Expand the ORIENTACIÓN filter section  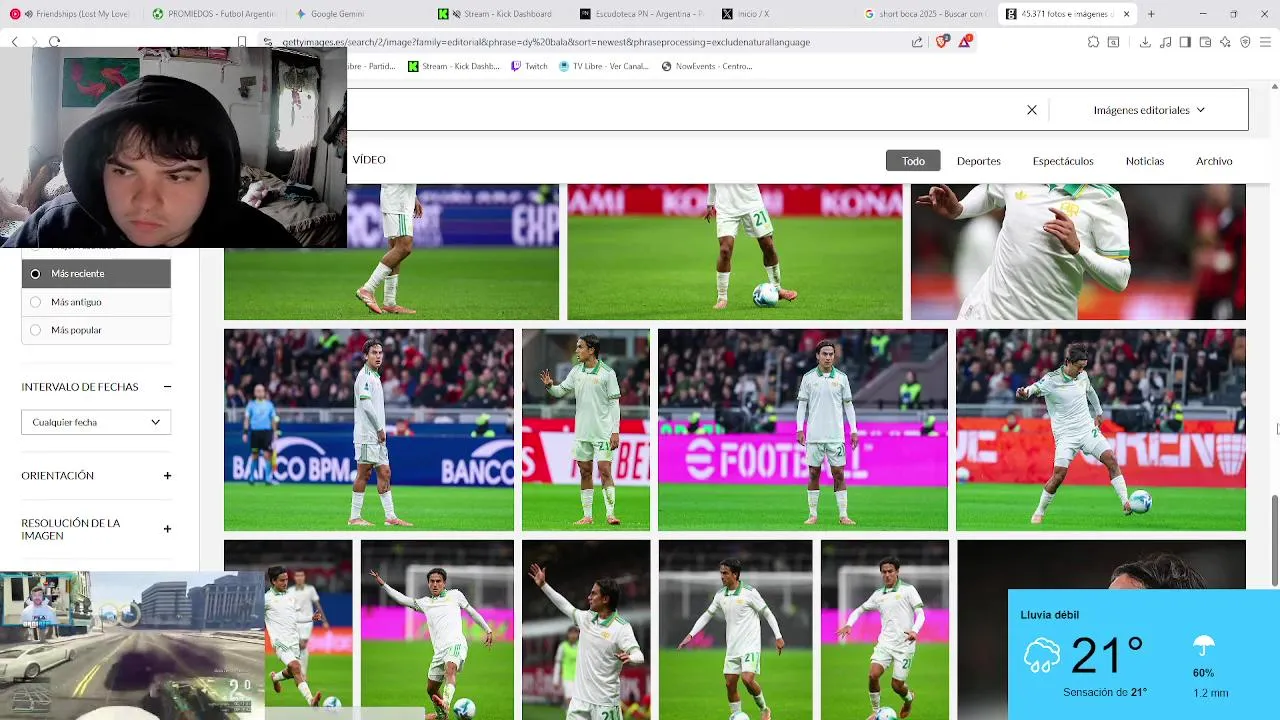tap(167, 476)
